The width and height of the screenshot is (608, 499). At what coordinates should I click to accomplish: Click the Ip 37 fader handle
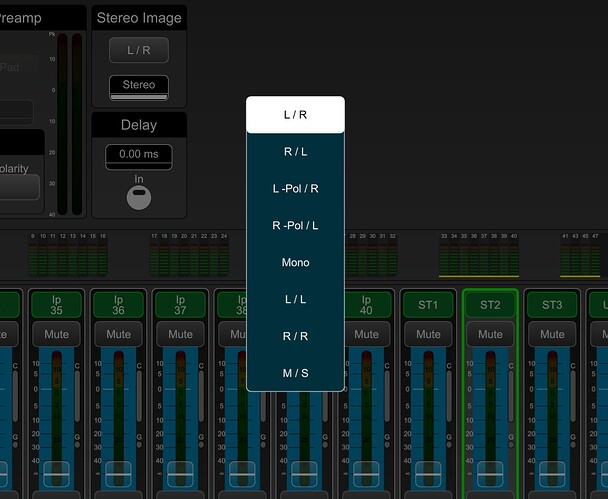(x=180, y=474)
